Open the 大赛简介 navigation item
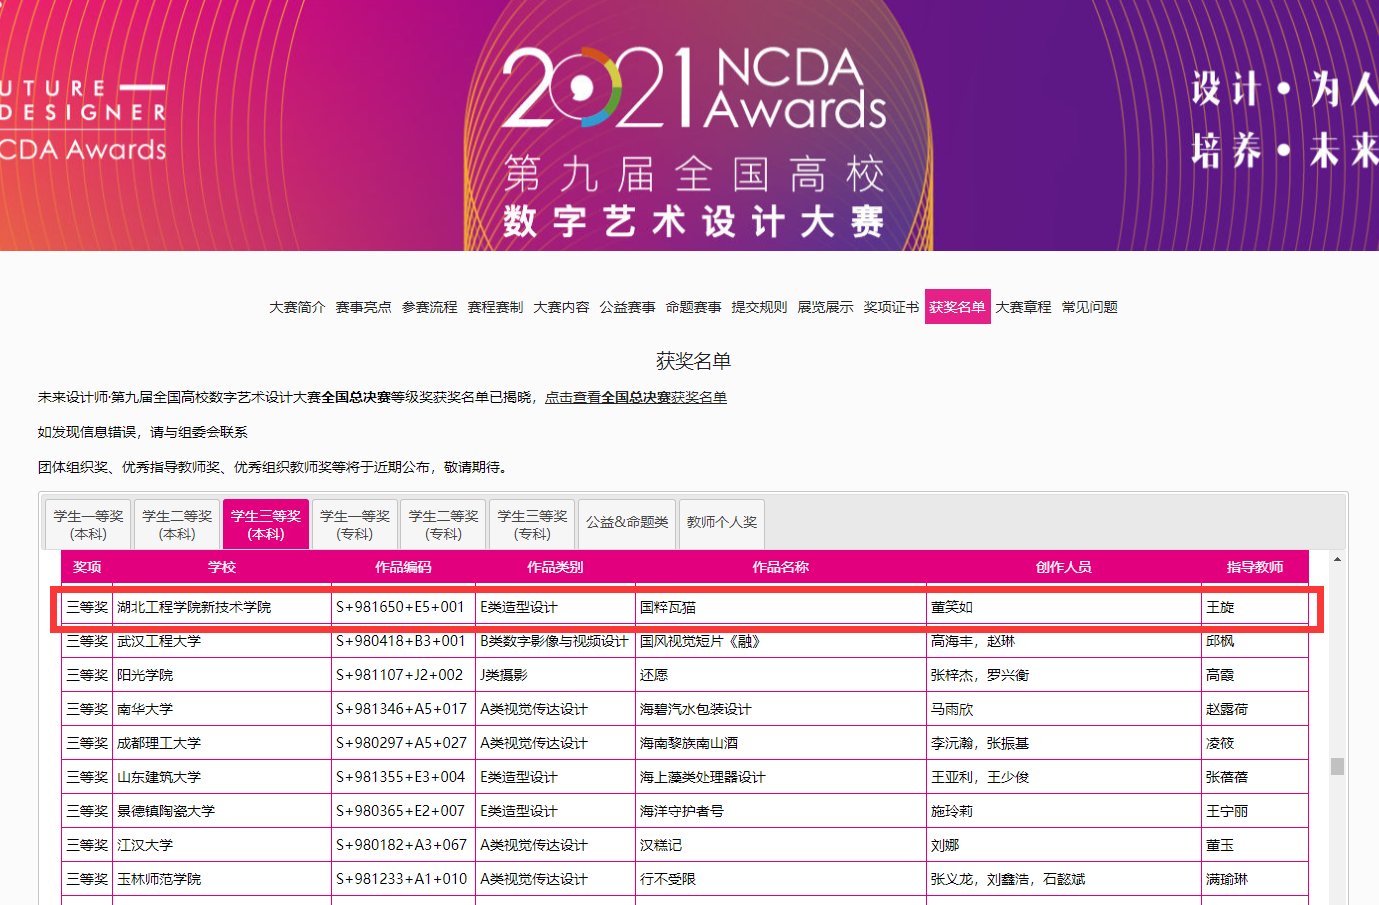1379x905 pixels. [x=297, y=307]
